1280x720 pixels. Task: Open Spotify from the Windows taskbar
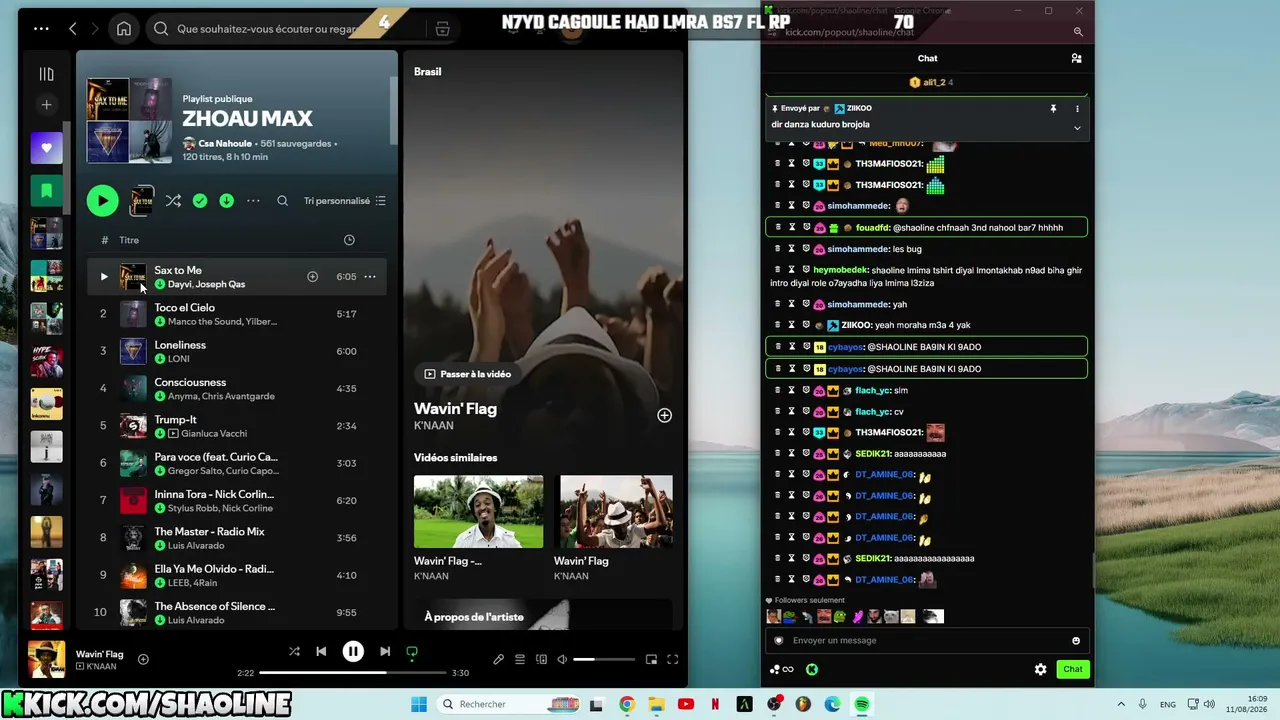coord(862,704)
